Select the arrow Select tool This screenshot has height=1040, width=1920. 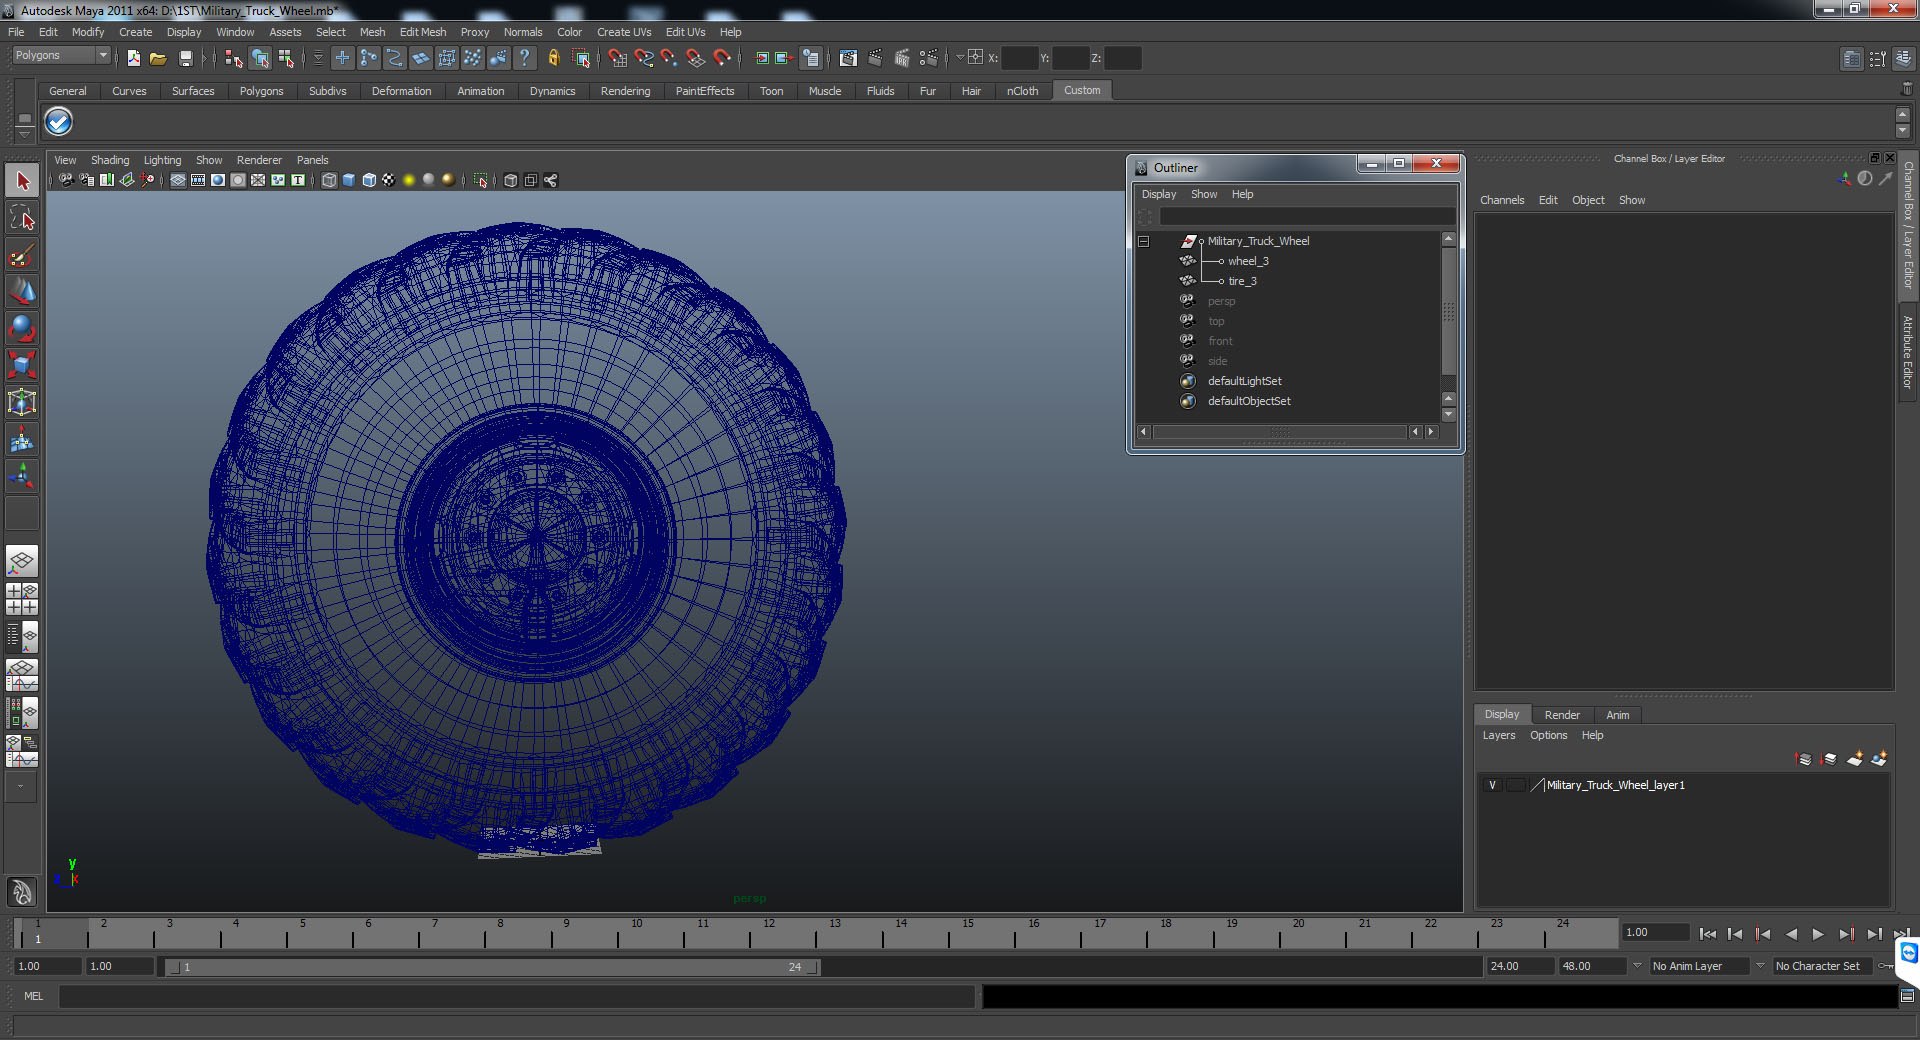click(x=22, y=181)
